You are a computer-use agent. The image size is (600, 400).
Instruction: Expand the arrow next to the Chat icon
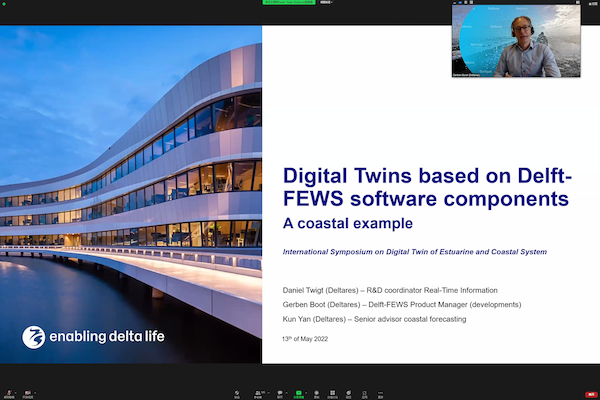pyautogui.click(x=289, y=390)
